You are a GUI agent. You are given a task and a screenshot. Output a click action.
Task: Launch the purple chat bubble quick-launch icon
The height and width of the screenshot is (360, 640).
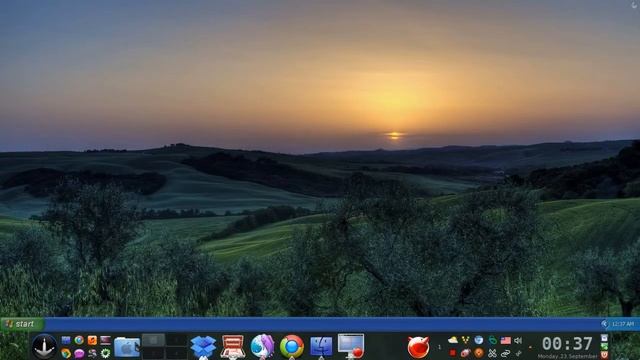click(79, 353)
